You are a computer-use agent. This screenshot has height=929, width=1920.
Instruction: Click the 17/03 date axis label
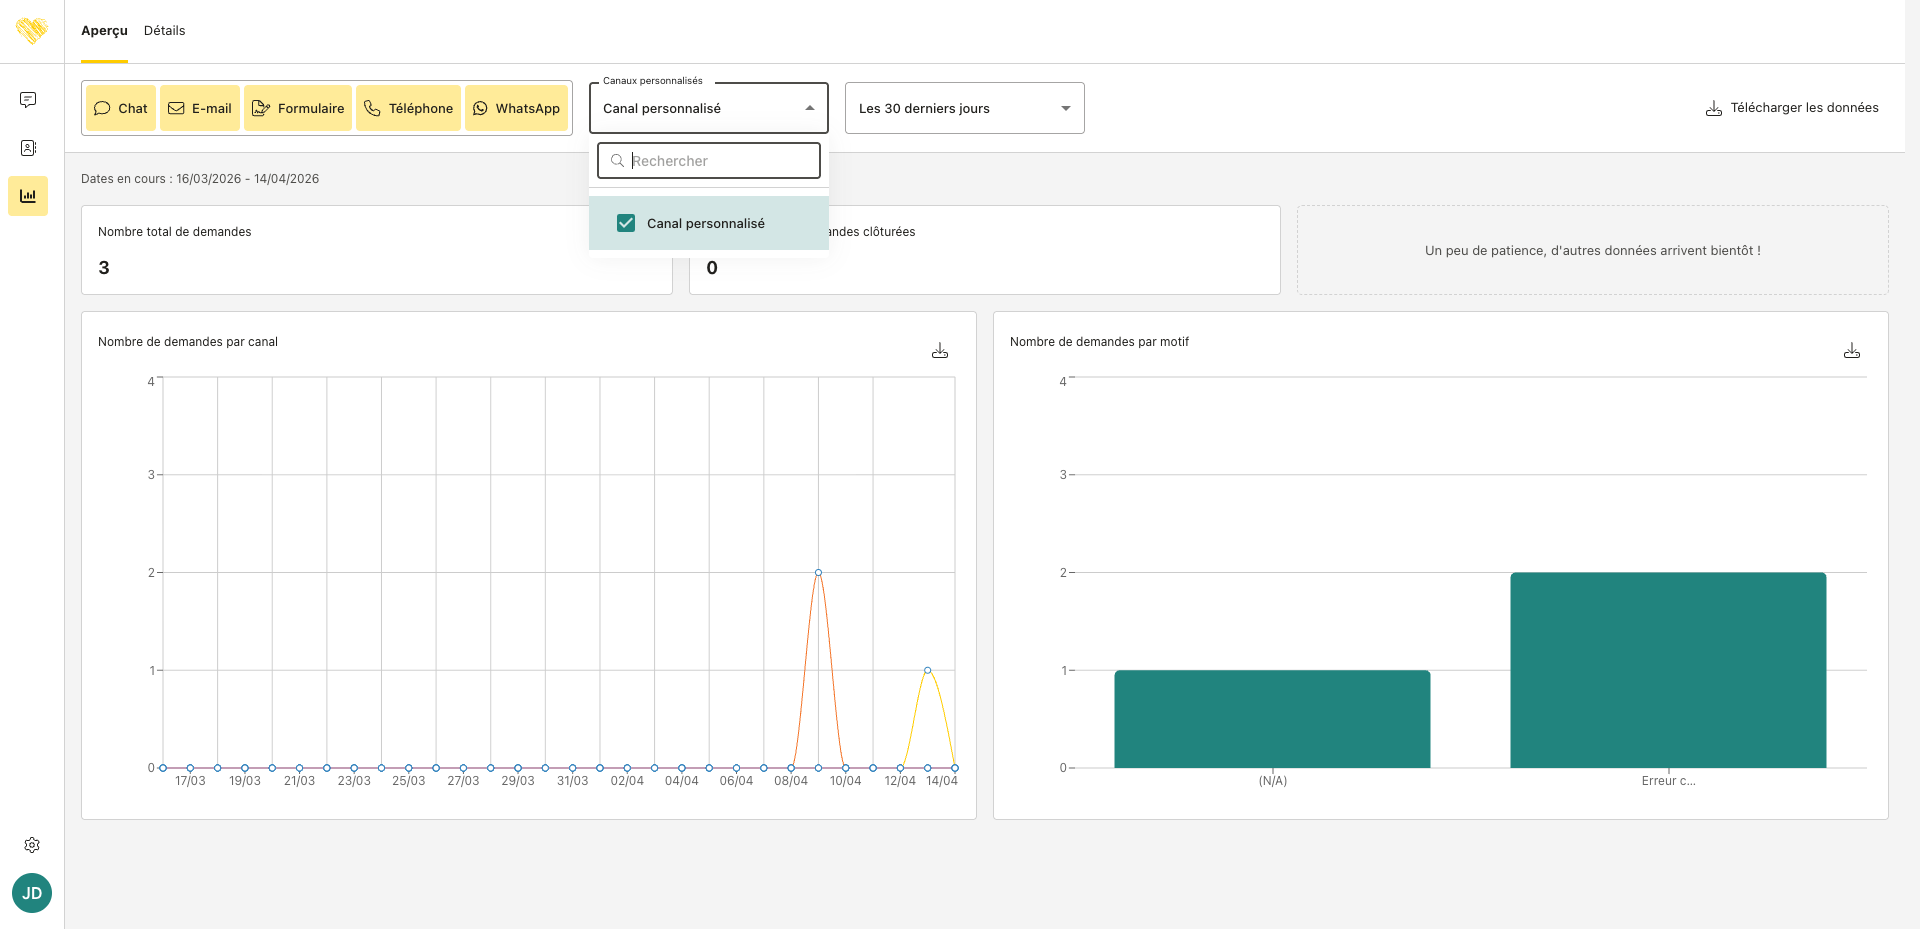click(190, 781)
